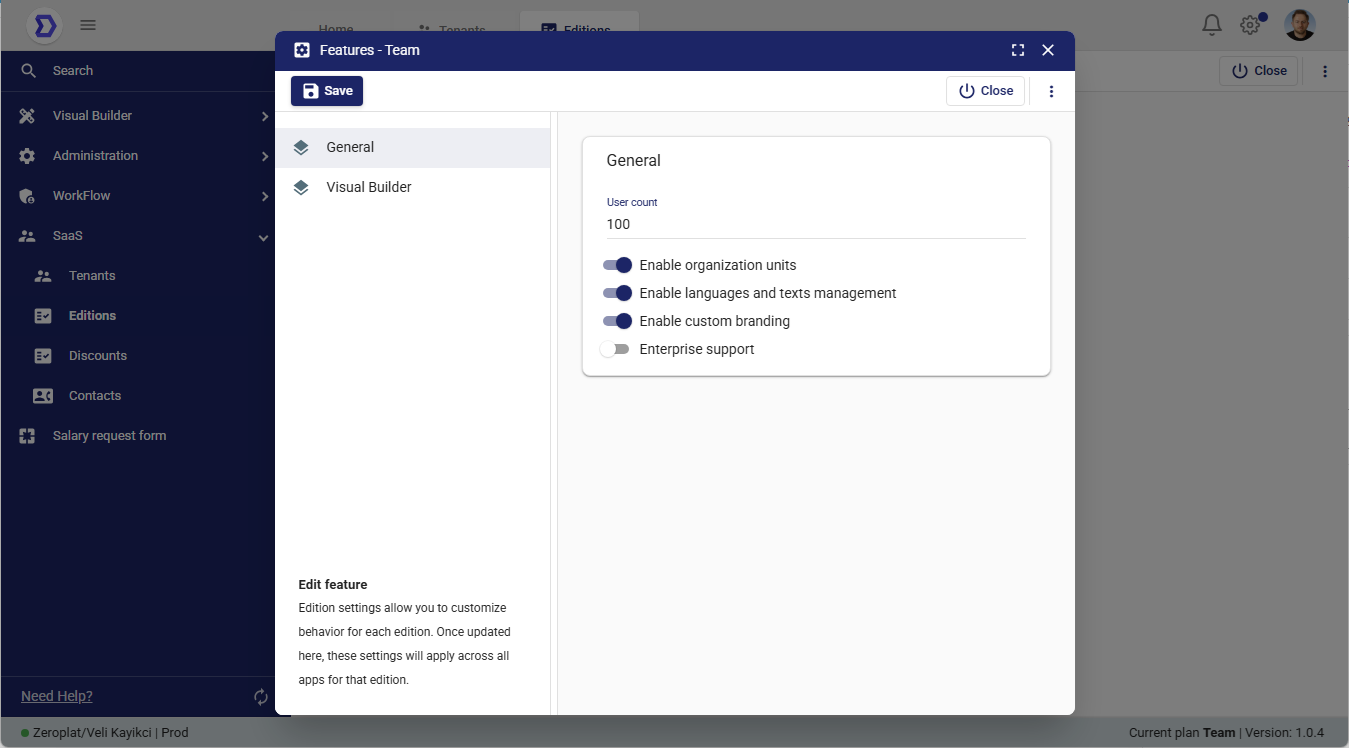Expand the Visual Builder sidebar menu

93,116
